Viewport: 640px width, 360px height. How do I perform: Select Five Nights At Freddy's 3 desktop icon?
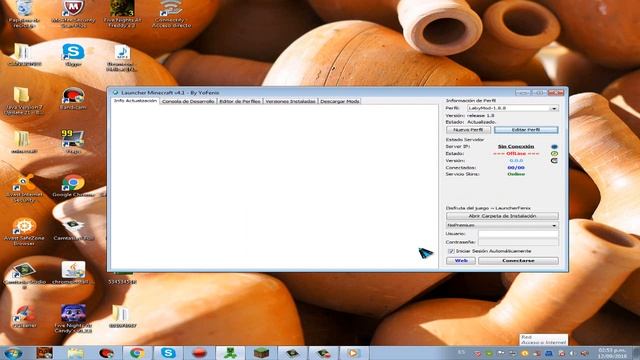(x=122, y=13)
